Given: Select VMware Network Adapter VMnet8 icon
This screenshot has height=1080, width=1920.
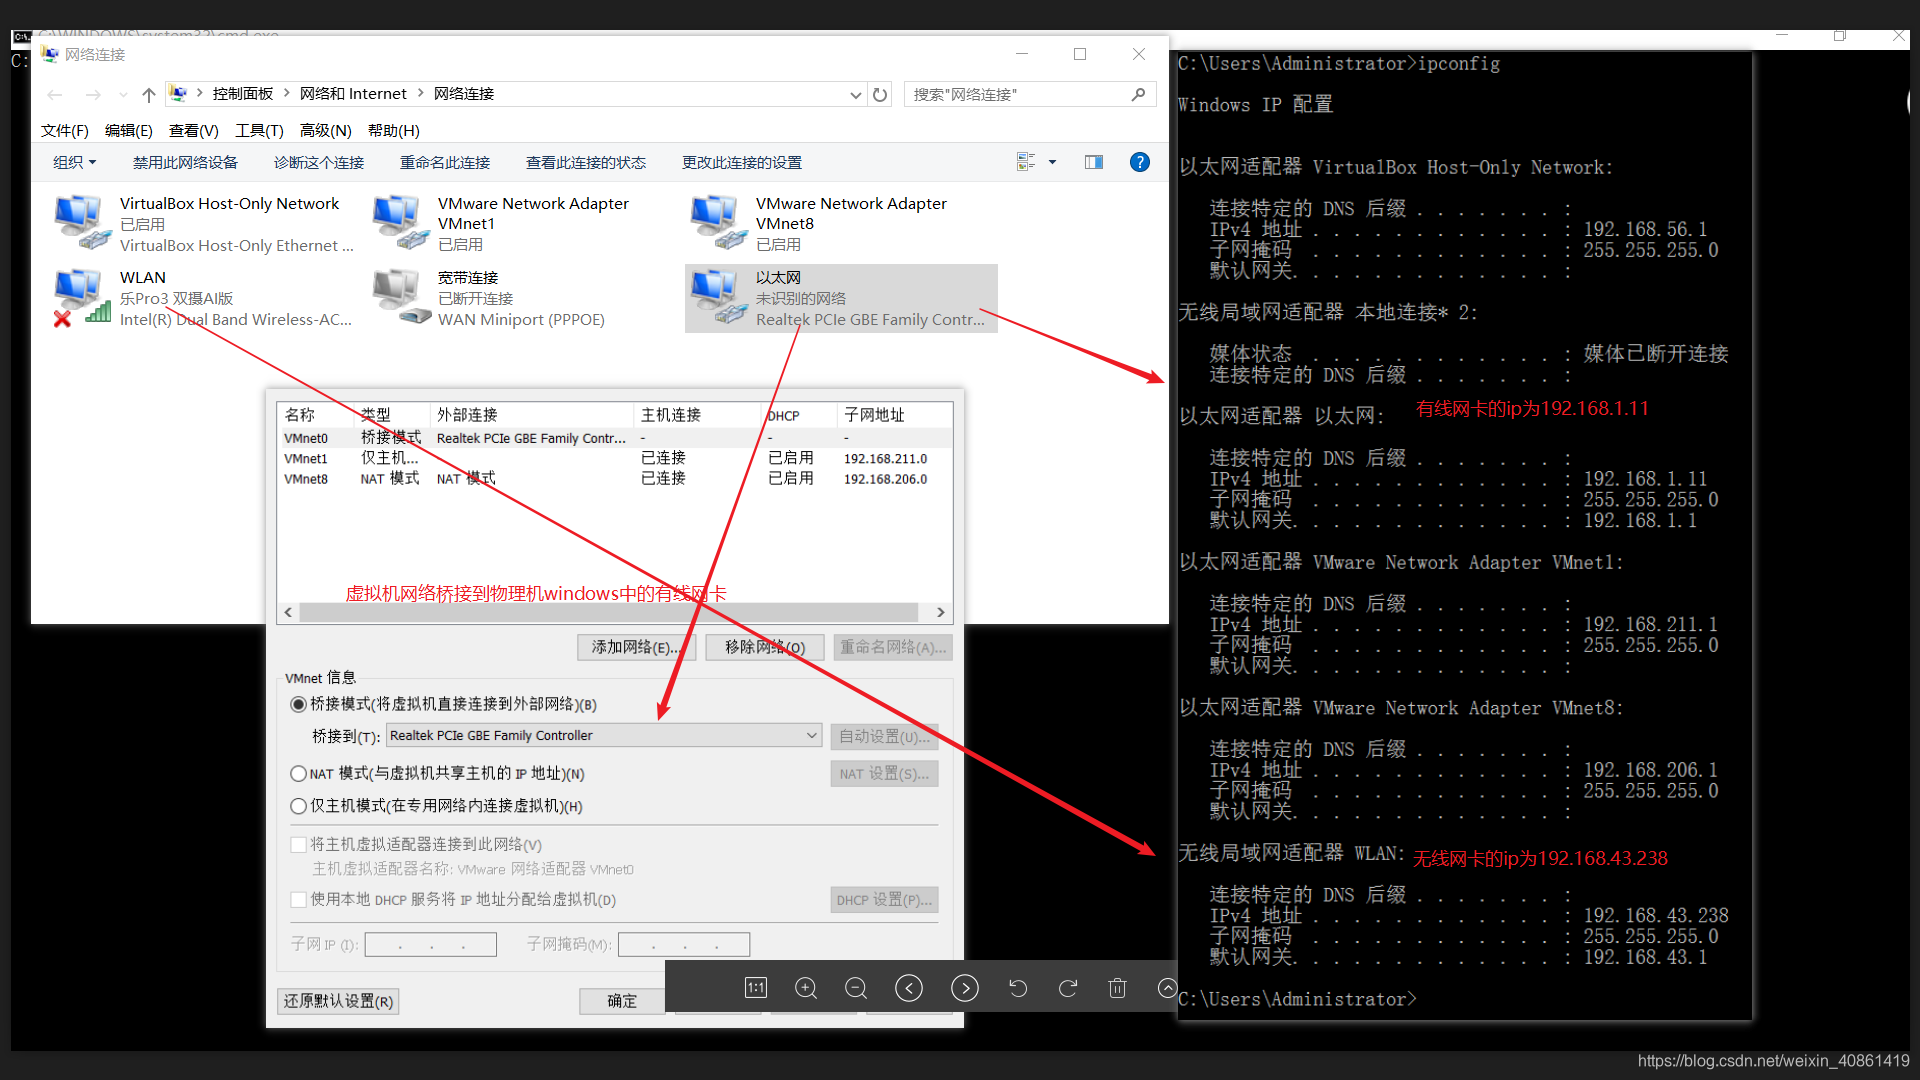Looking at the screenshot, I should [717, 223].
